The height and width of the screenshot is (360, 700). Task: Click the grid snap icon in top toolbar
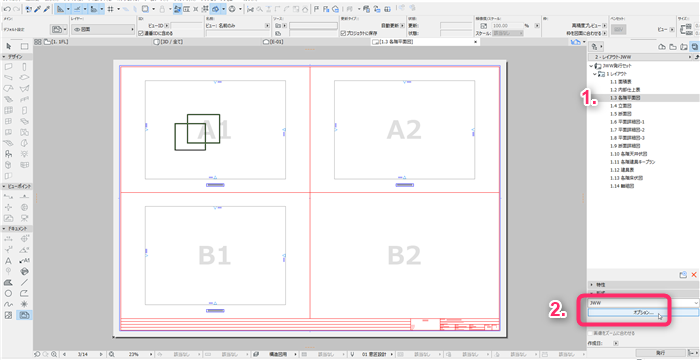tap(110, 8)
